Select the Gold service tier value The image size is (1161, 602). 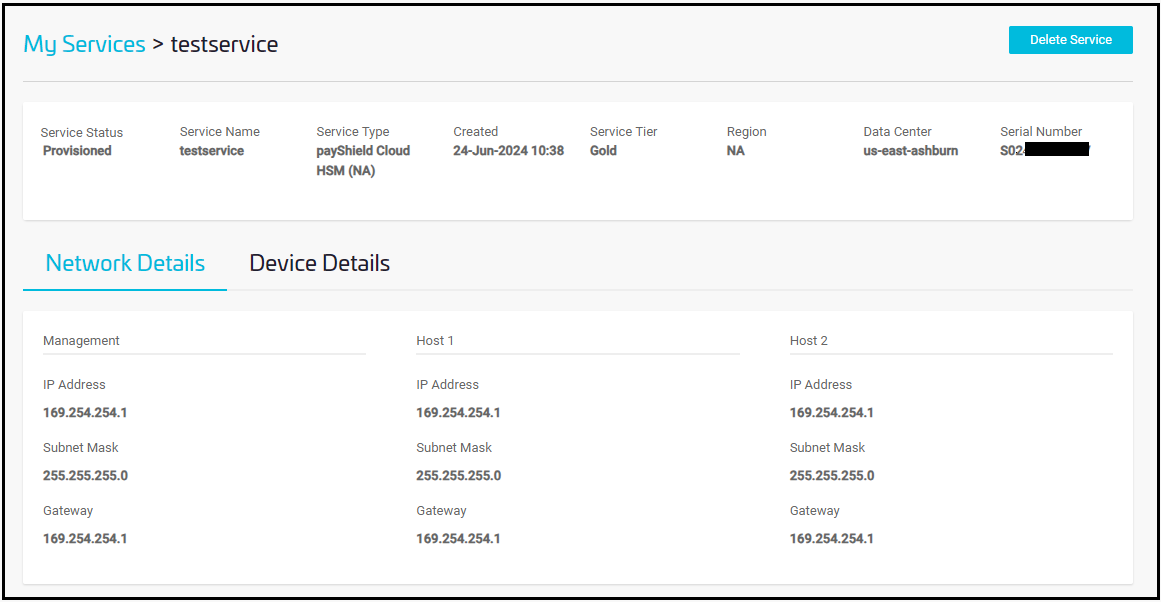tap(603, 151)
